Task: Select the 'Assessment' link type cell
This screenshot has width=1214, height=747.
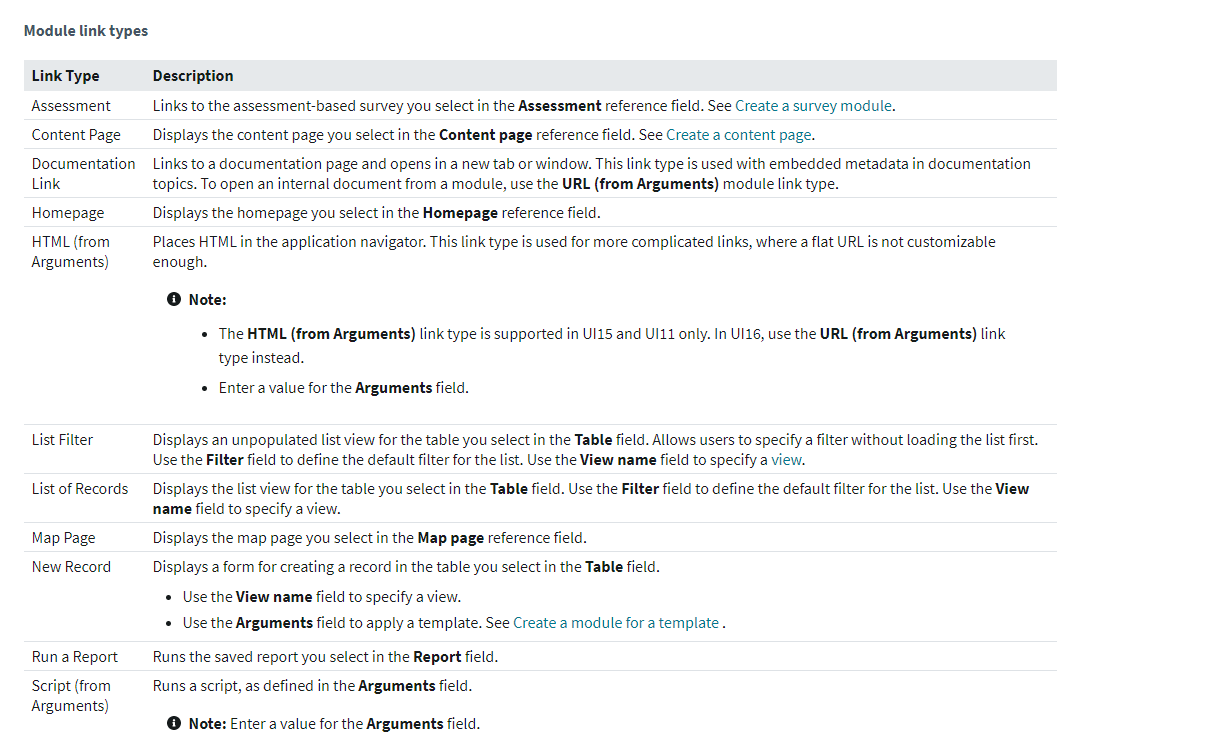Action: 71,106
